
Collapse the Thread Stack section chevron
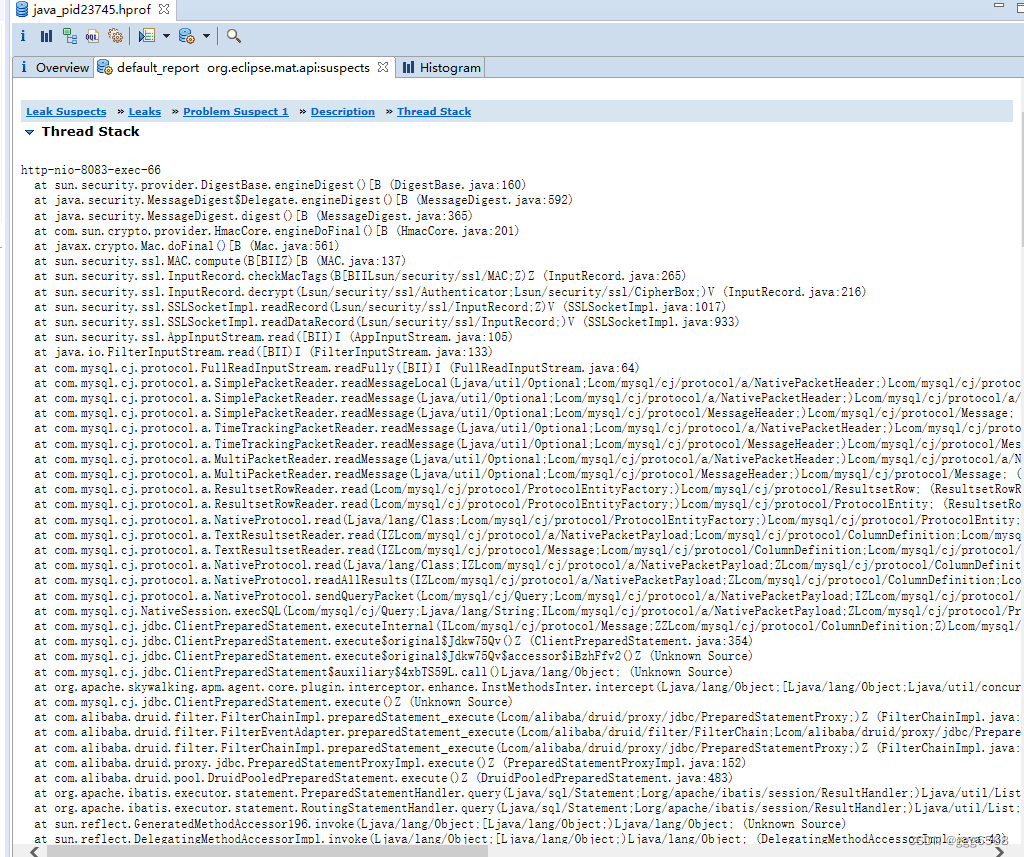coord(29,131)
